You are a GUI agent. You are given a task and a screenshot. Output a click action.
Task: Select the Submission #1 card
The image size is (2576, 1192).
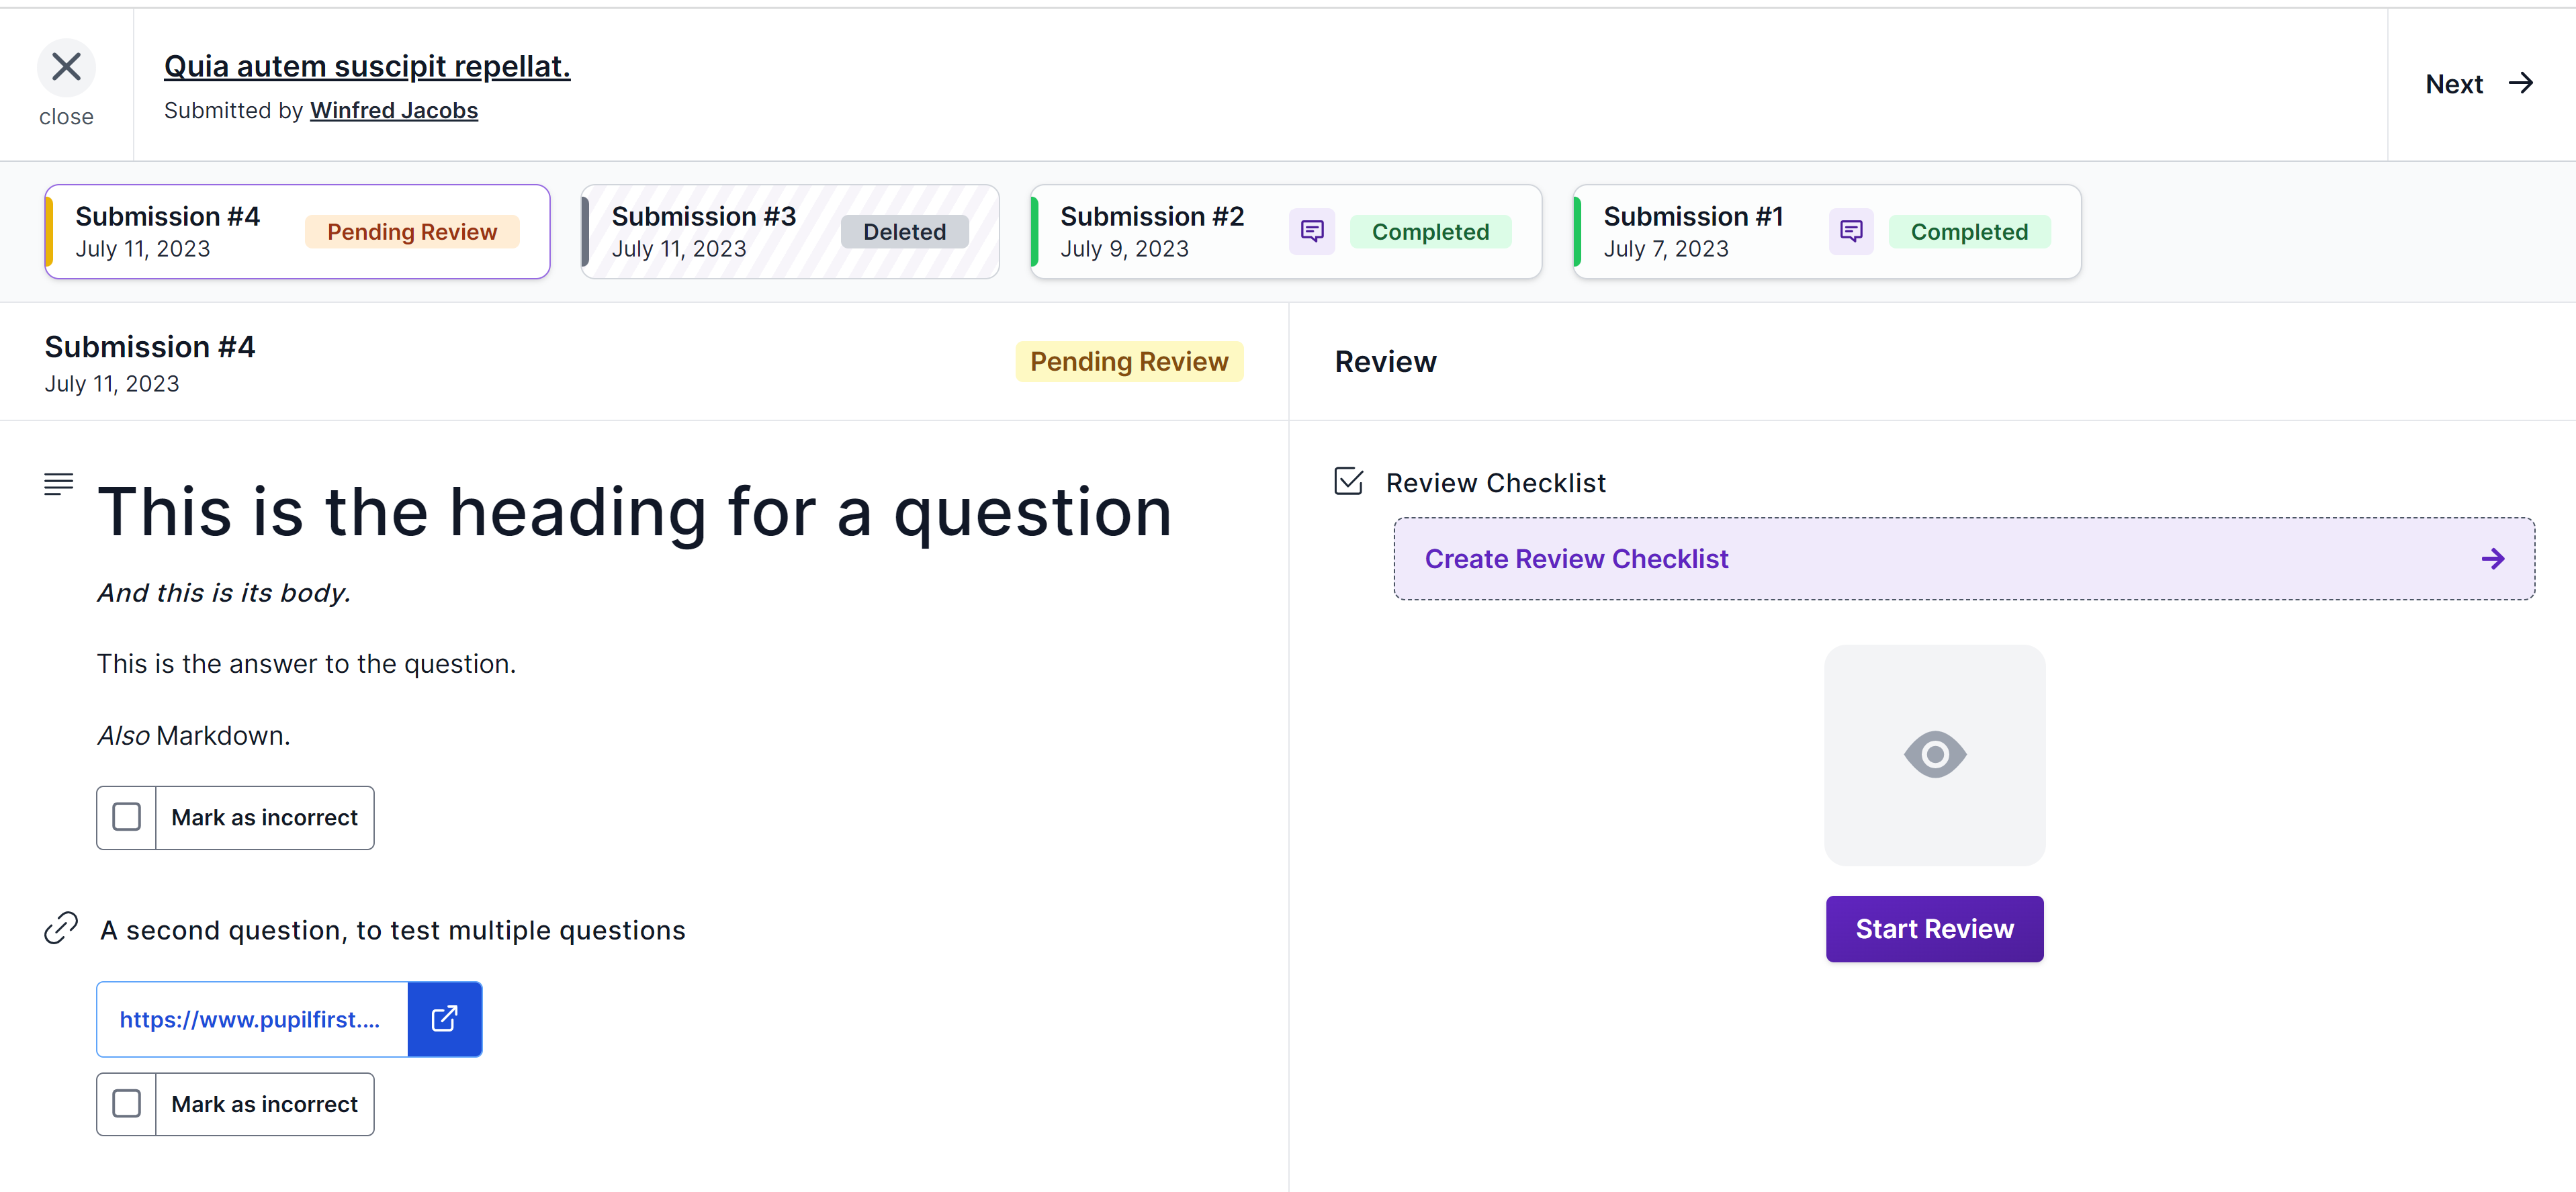pyautogui.click(x=1825, y=231)
